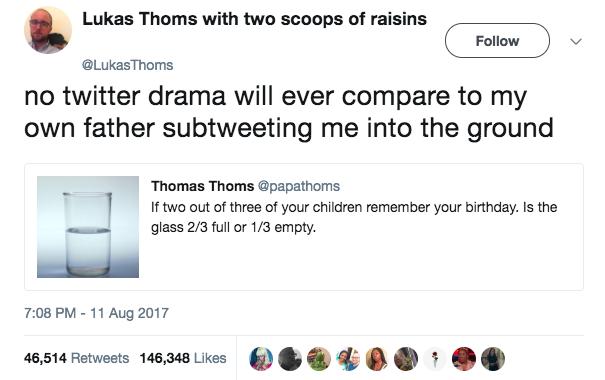Image resolution: width=605 pixels, height=380 pixels.
Task: Open the 7:08 PM - 11 Aug 2017 timestamp
Action: point(96,312)
